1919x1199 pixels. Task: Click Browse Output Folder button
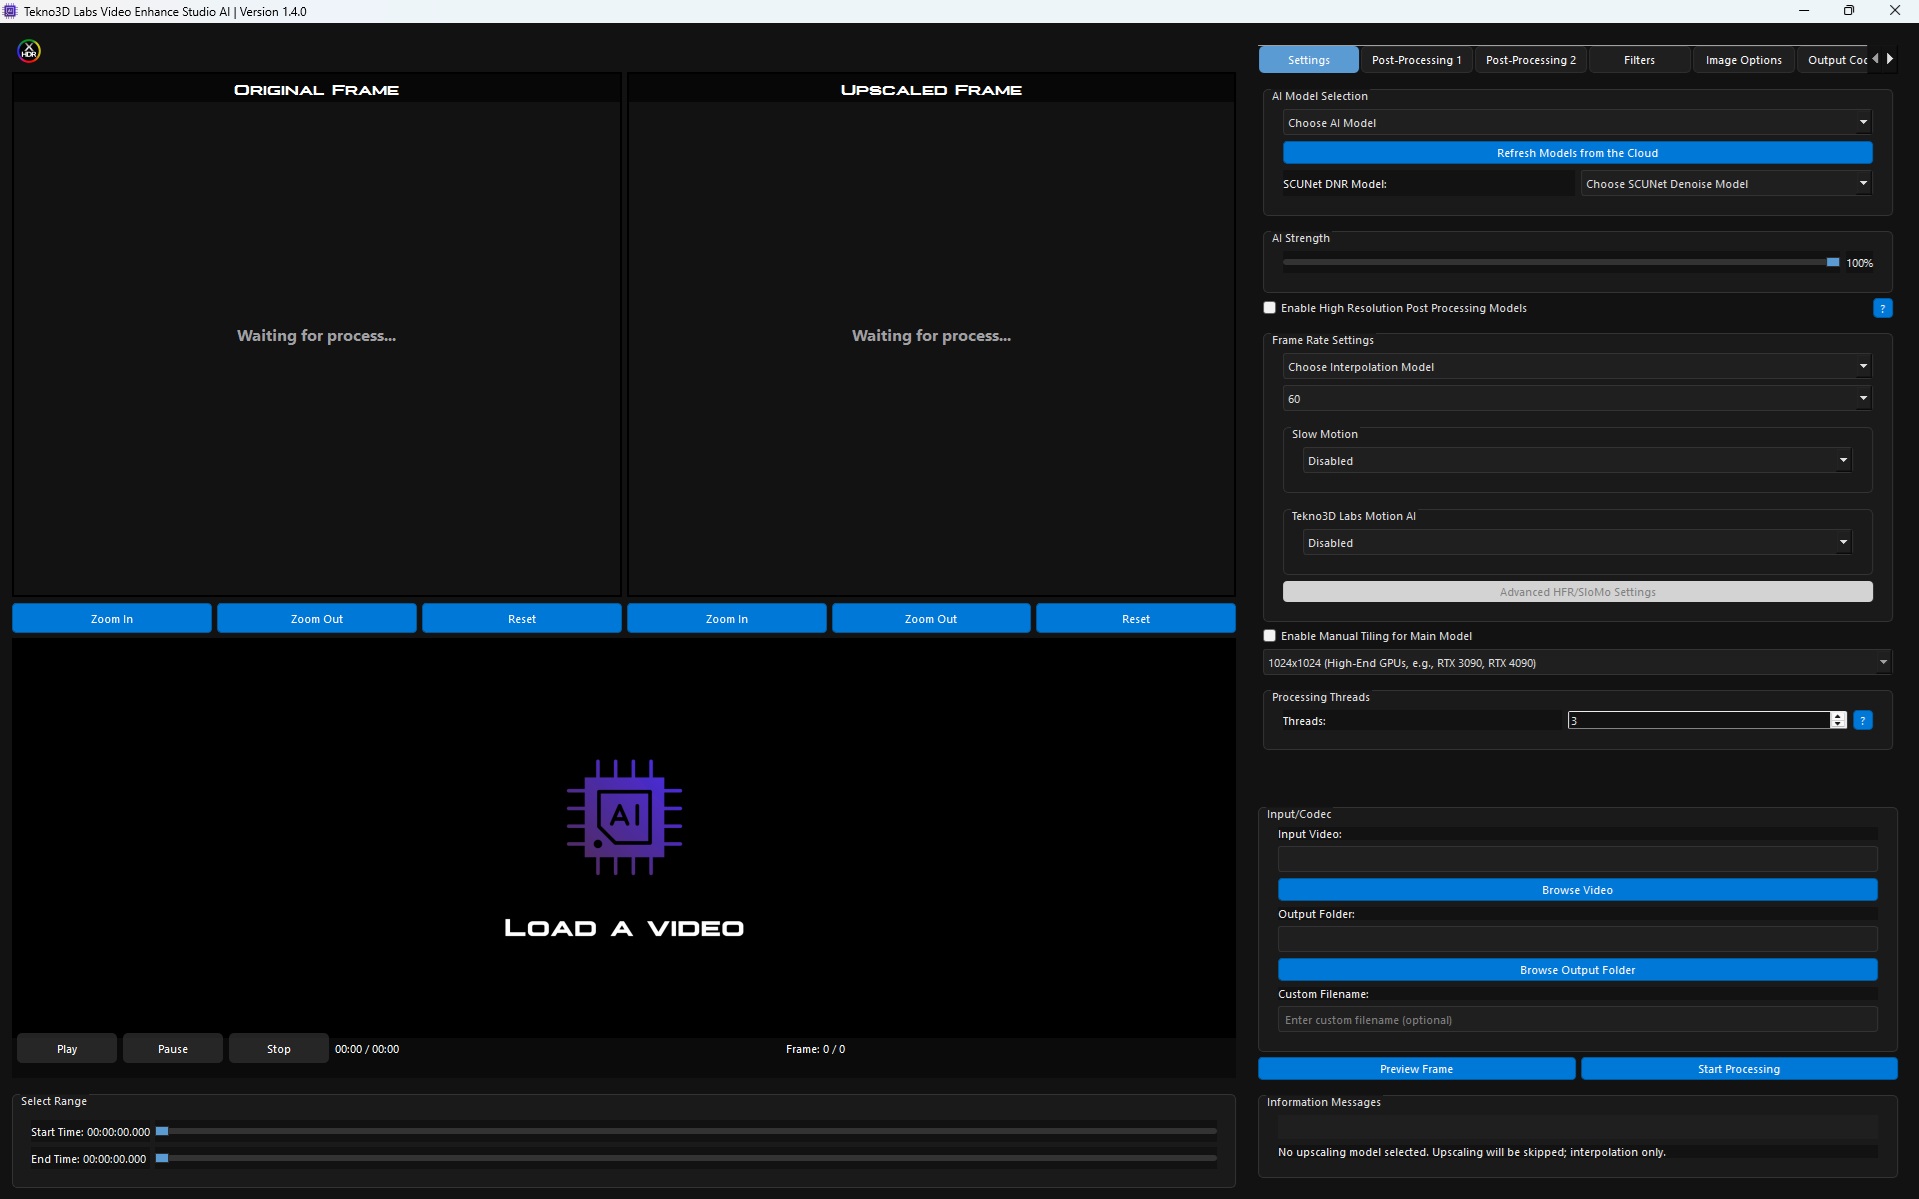1577,970
